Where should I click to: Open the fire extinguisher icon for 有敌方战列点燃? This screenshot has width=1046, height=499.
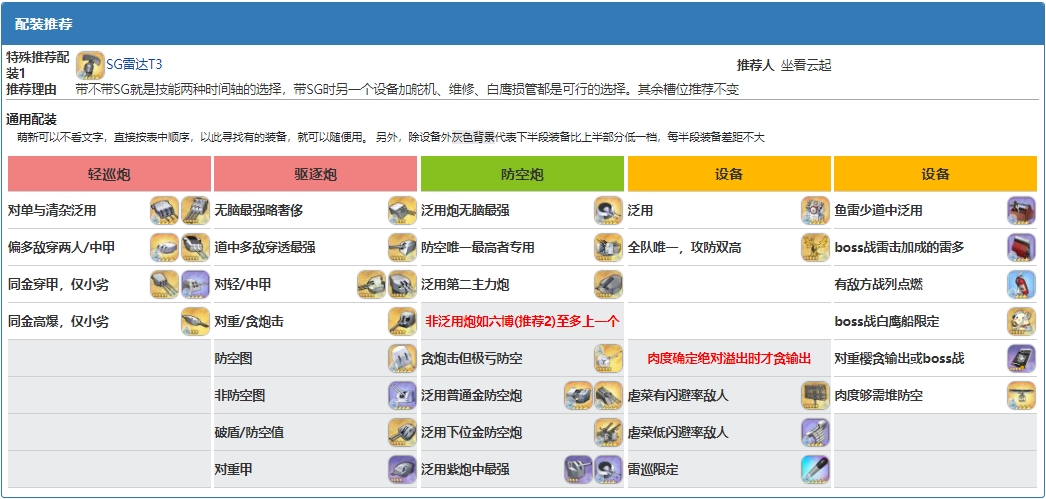1021,284
